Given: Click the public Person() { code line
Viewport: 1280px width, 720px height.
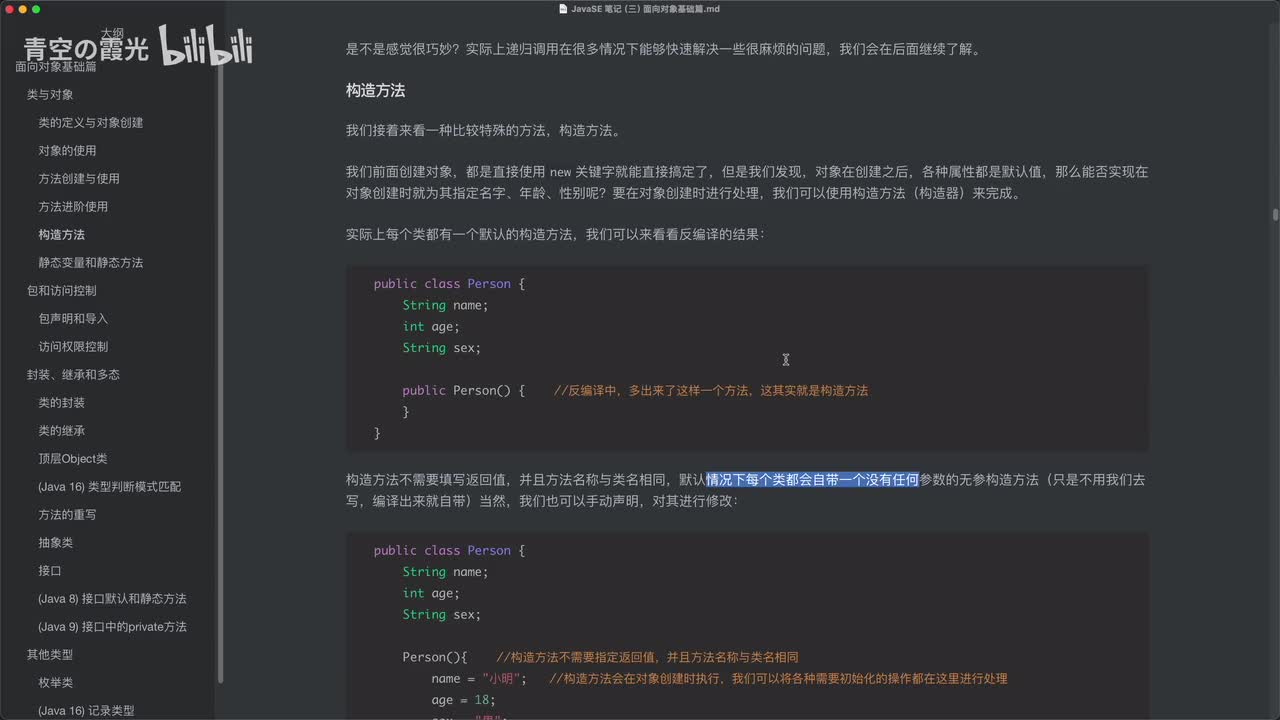Looking at the screenshot, I should point(464,391).
